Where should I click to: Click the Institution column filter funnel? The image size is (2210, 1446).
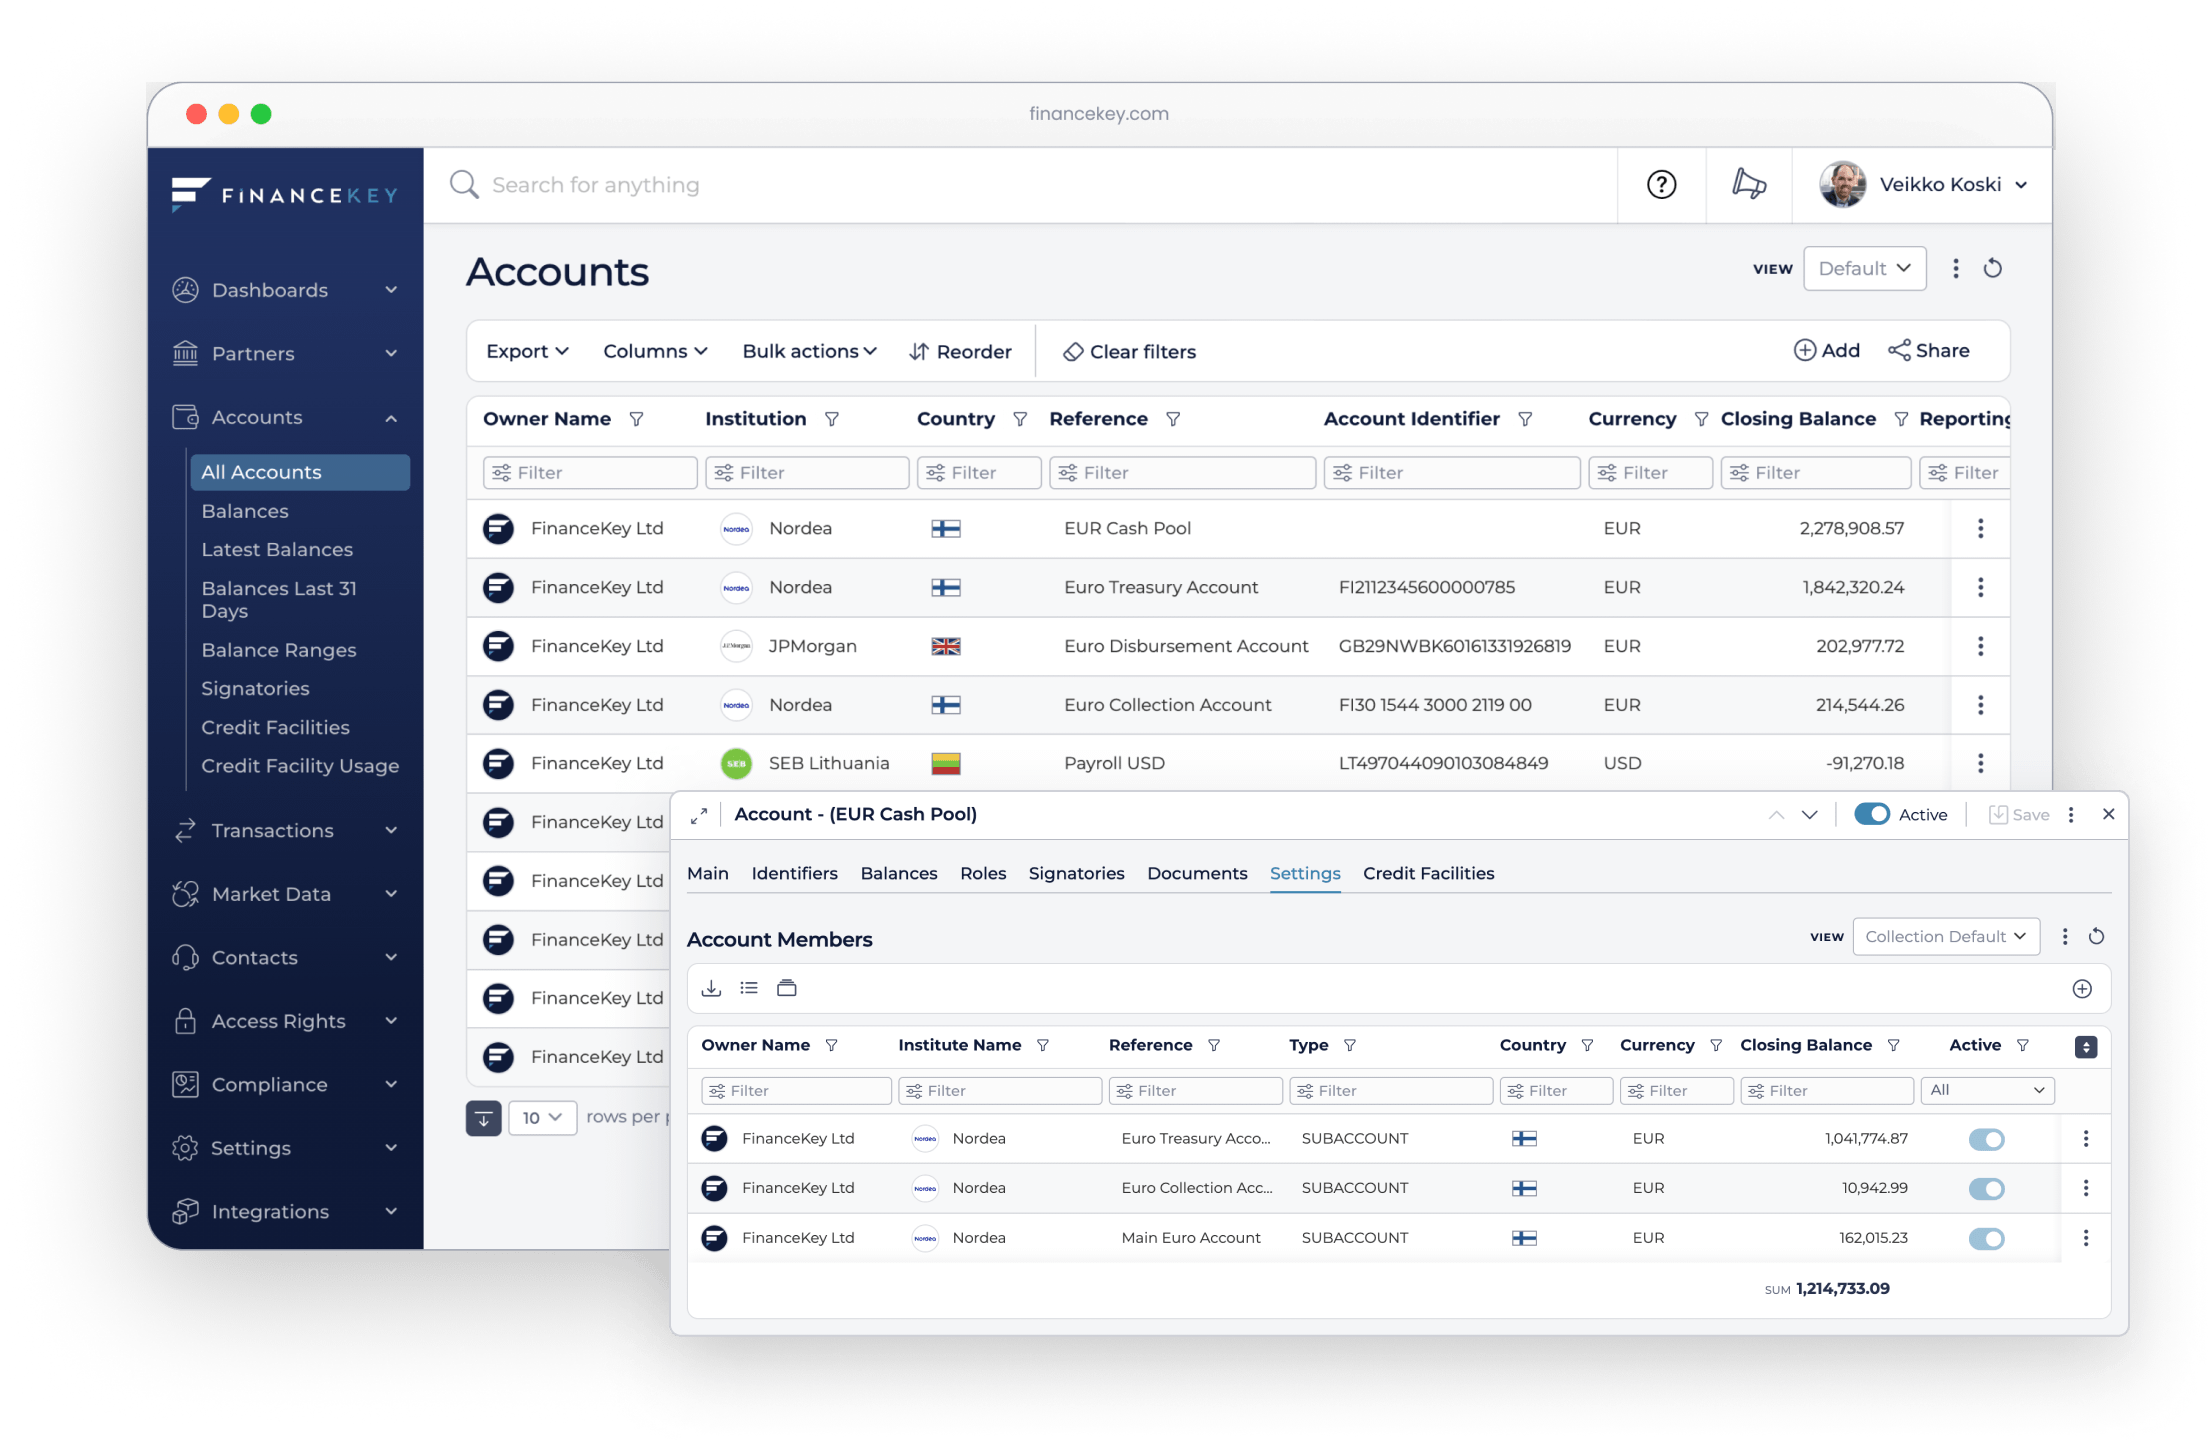[x=831, y=419]
